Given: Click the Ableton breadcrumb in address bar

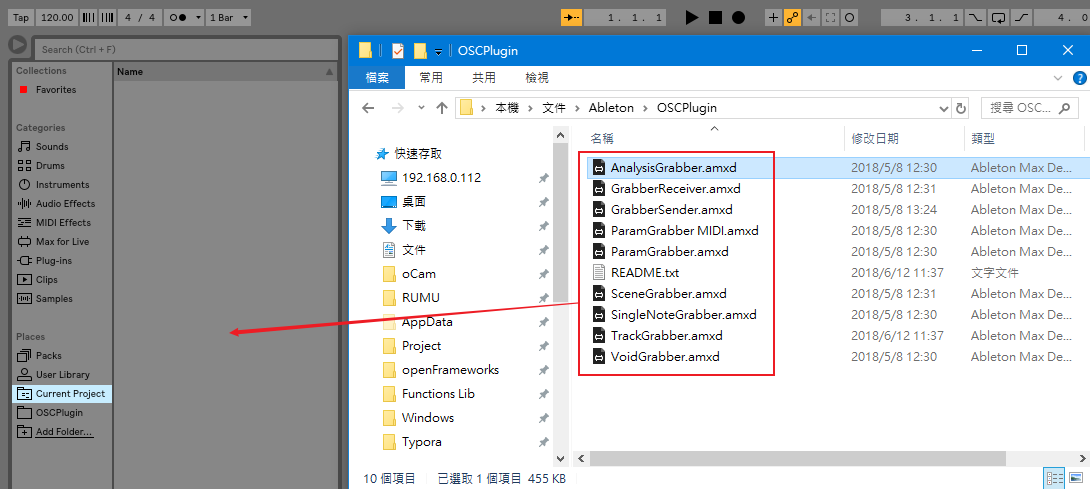Looking at the screenshot, I should 611,108.
